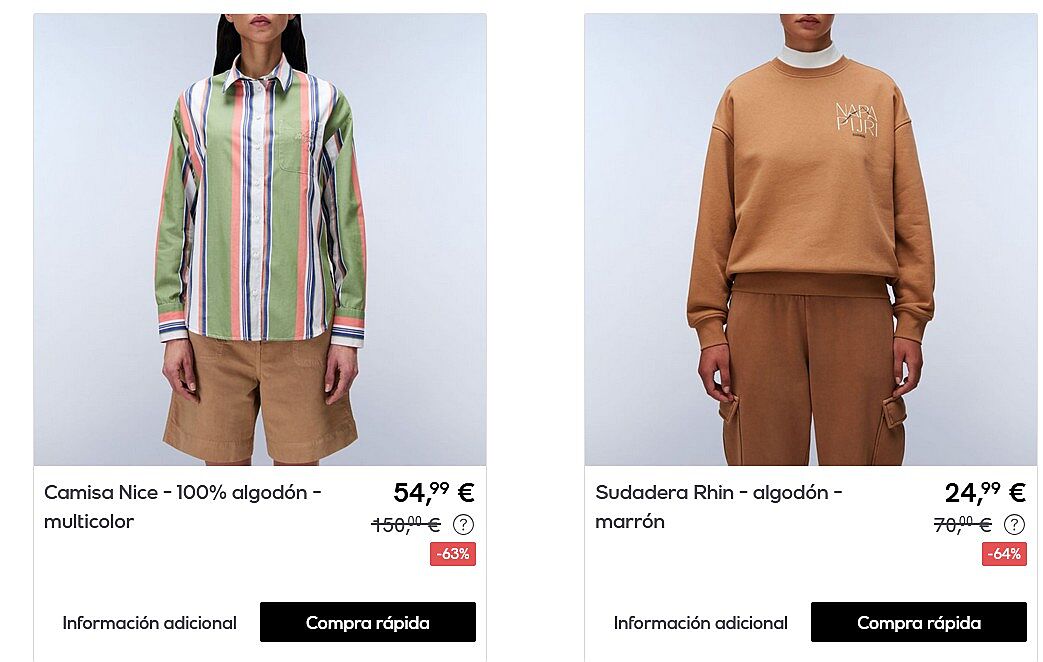
Task: Click the crossed-out 150,00 € original price
Action: click(406, 525)
